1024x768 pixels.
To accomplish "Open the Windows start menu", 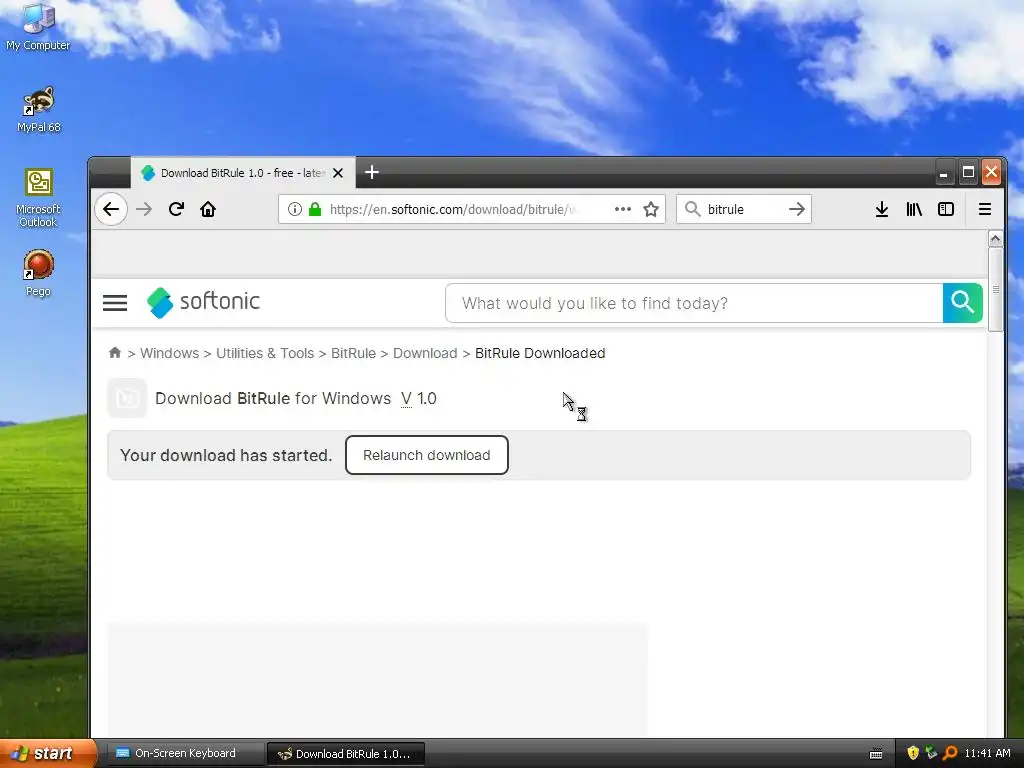I will (x=47, y=753).
